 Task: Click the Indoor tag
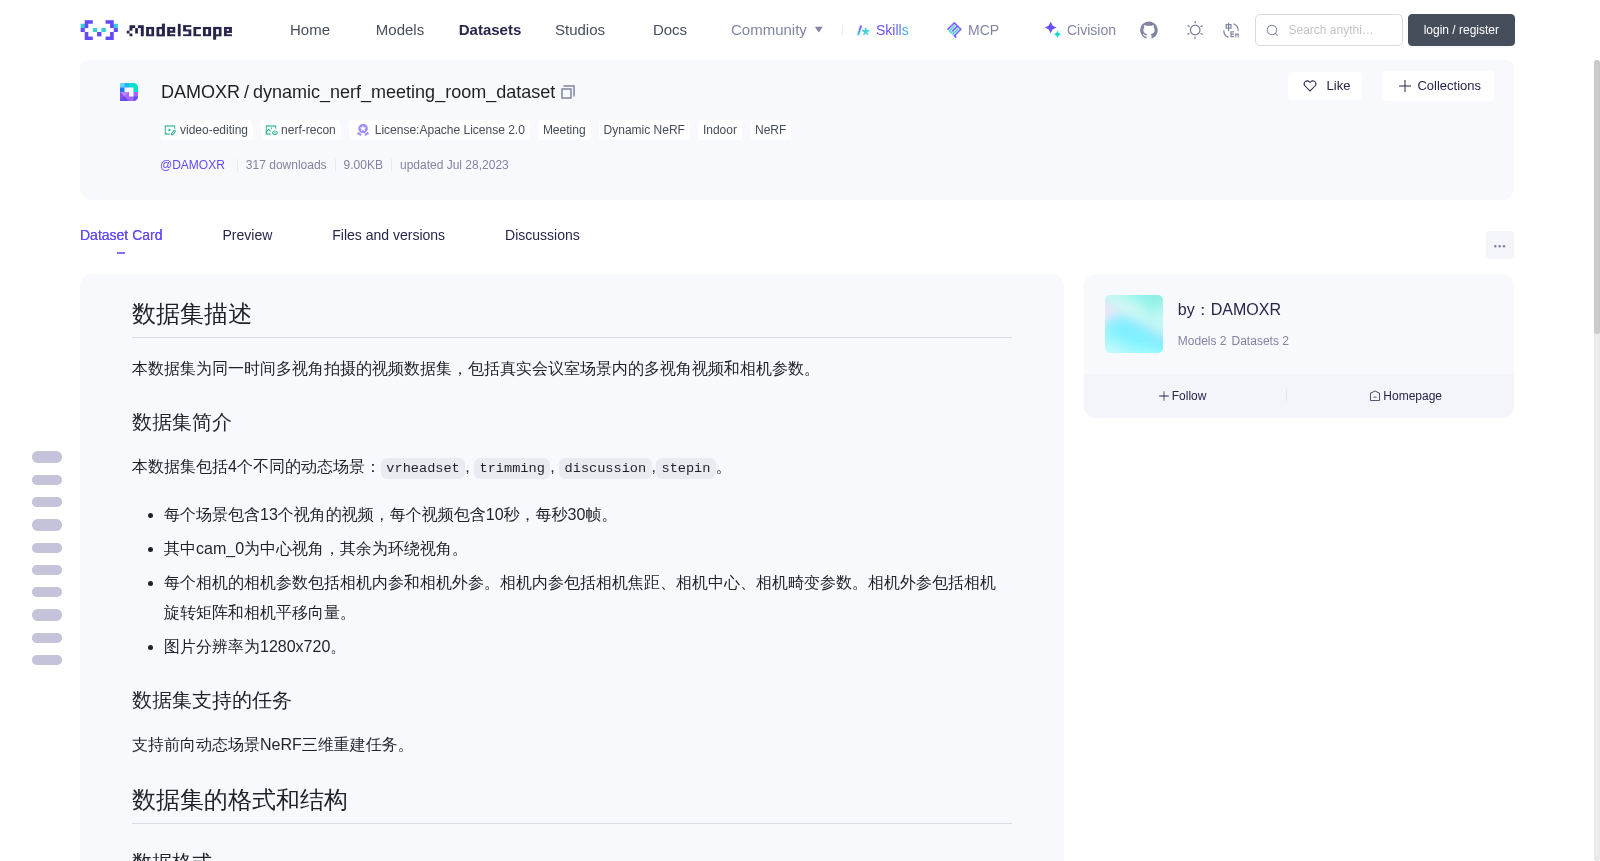coord(720,130)
